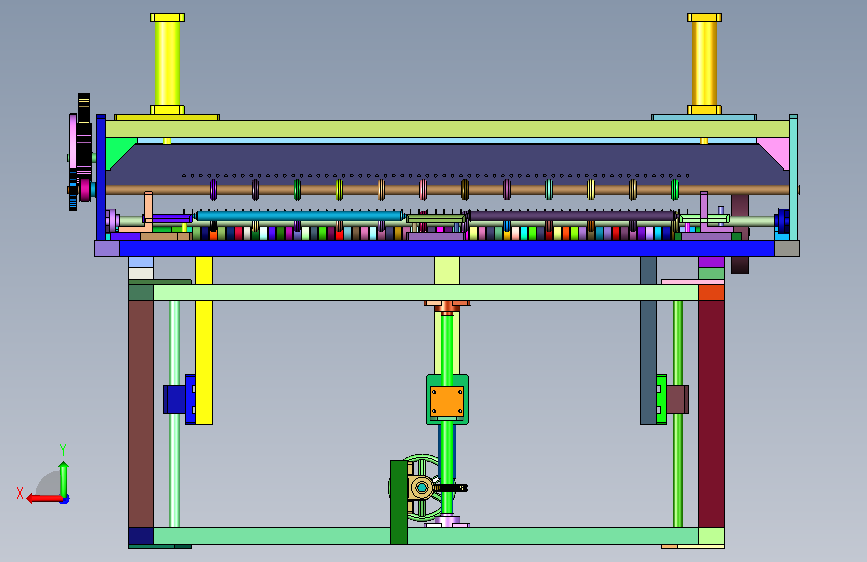Viewport: 867px width, 562px height.
Task: Pick the long brown shaft with colored rings
Action: tap(447, 190)
